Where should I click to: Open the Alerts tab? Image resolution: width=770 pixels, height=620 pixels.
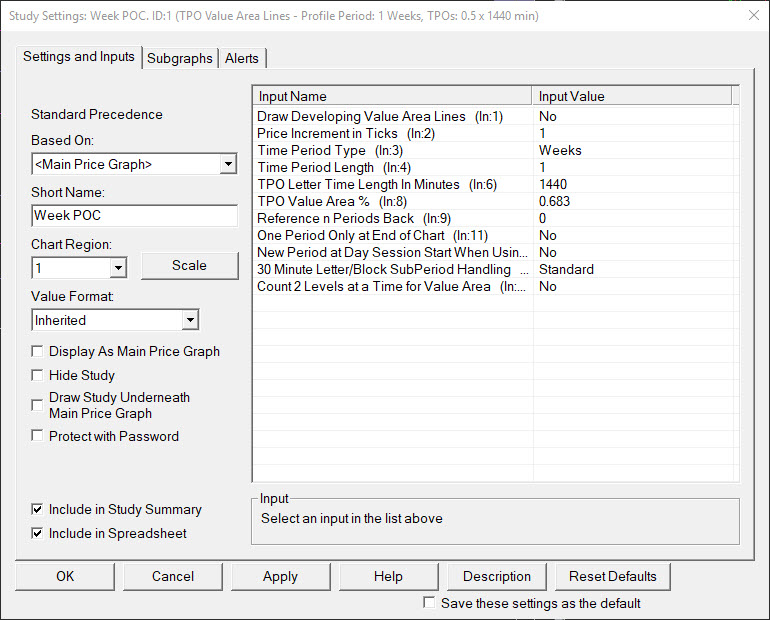[242, 58]
